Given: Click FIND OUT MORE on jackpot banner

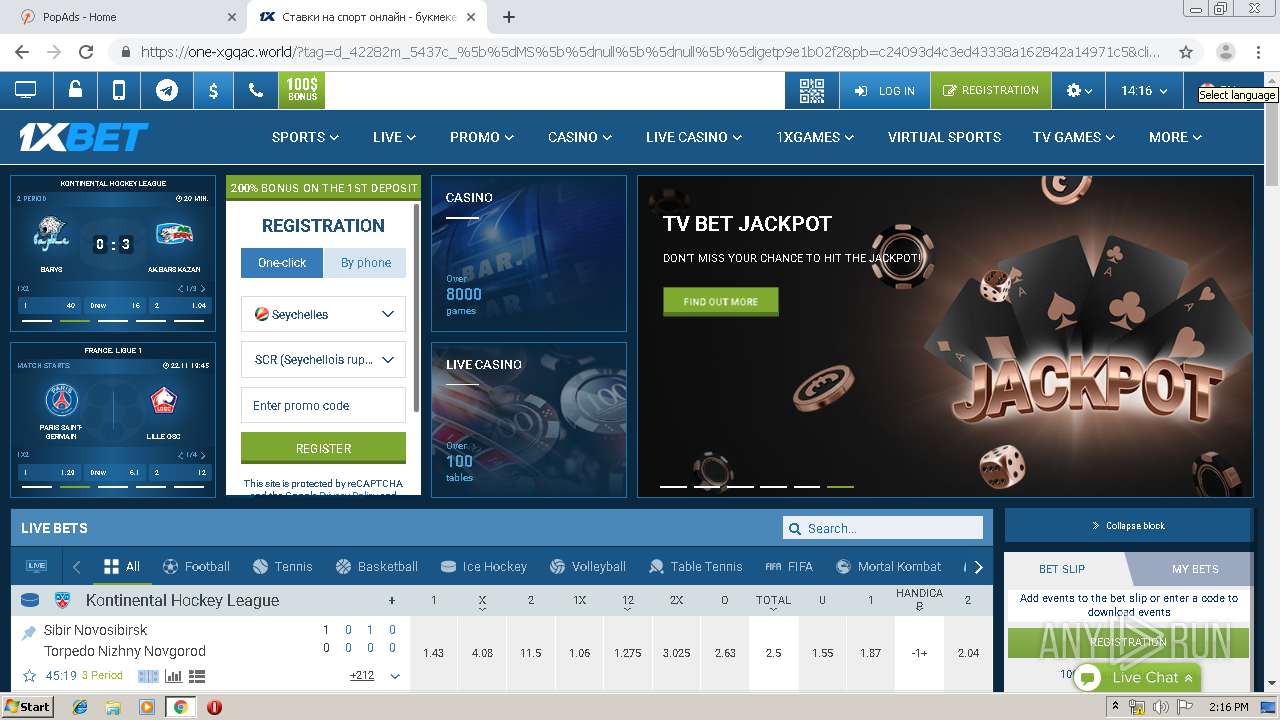Looking at the screenshot, I should [720, 301].
